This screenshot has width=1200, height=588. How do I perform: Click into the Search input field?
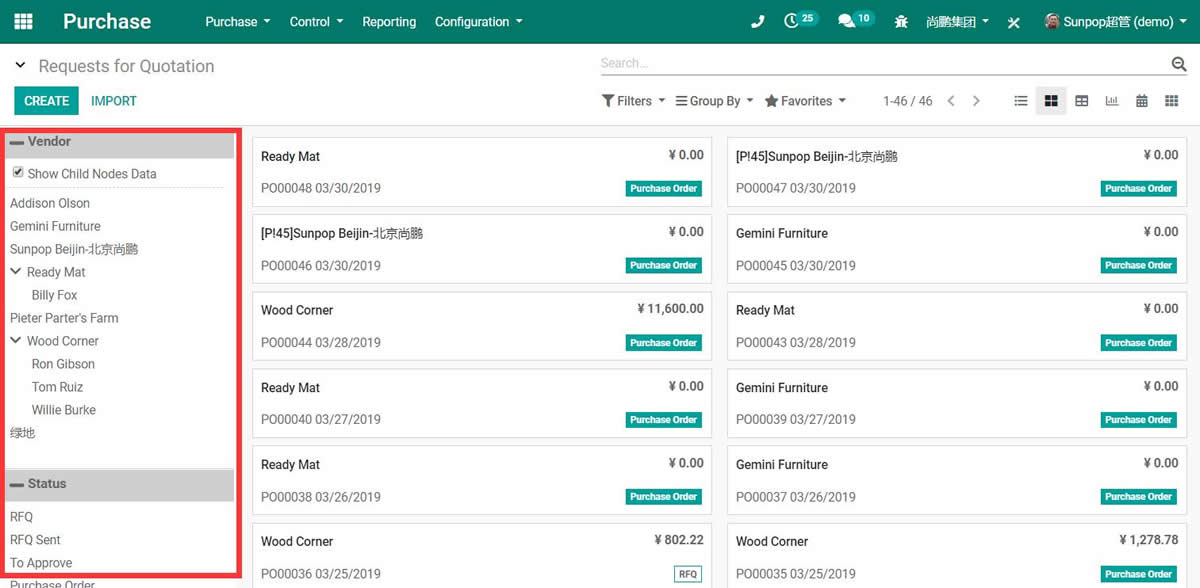[880, 63]
